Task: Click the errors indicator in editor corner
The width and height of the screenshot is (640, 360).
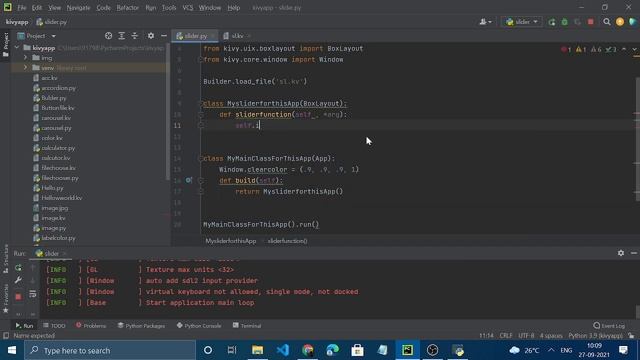Action: tap(566, 49)
